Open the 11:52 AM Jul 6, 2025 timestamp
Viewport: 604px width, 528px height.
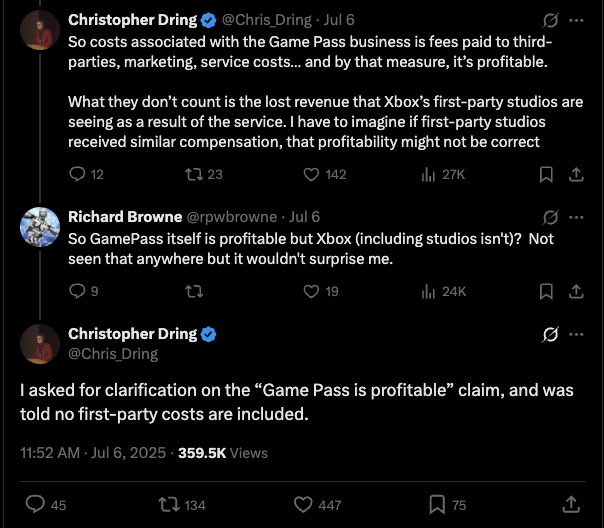[x=94, y=452]
